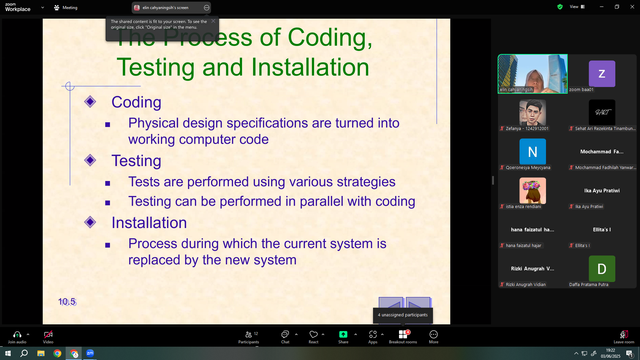Select Rizki Anugrah Vidian's participant tile

533,269
